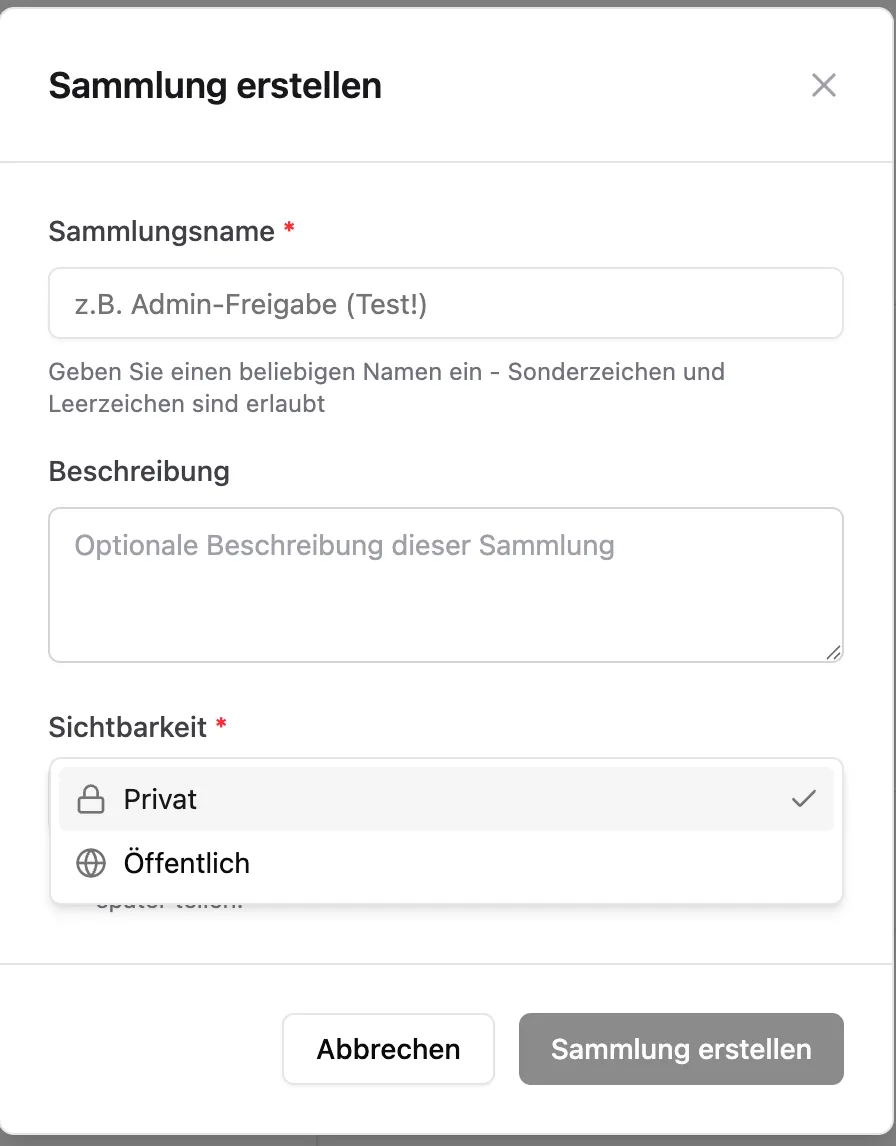
Task: Click the helper text about Sonderzeichen
Action: point(386,388)
